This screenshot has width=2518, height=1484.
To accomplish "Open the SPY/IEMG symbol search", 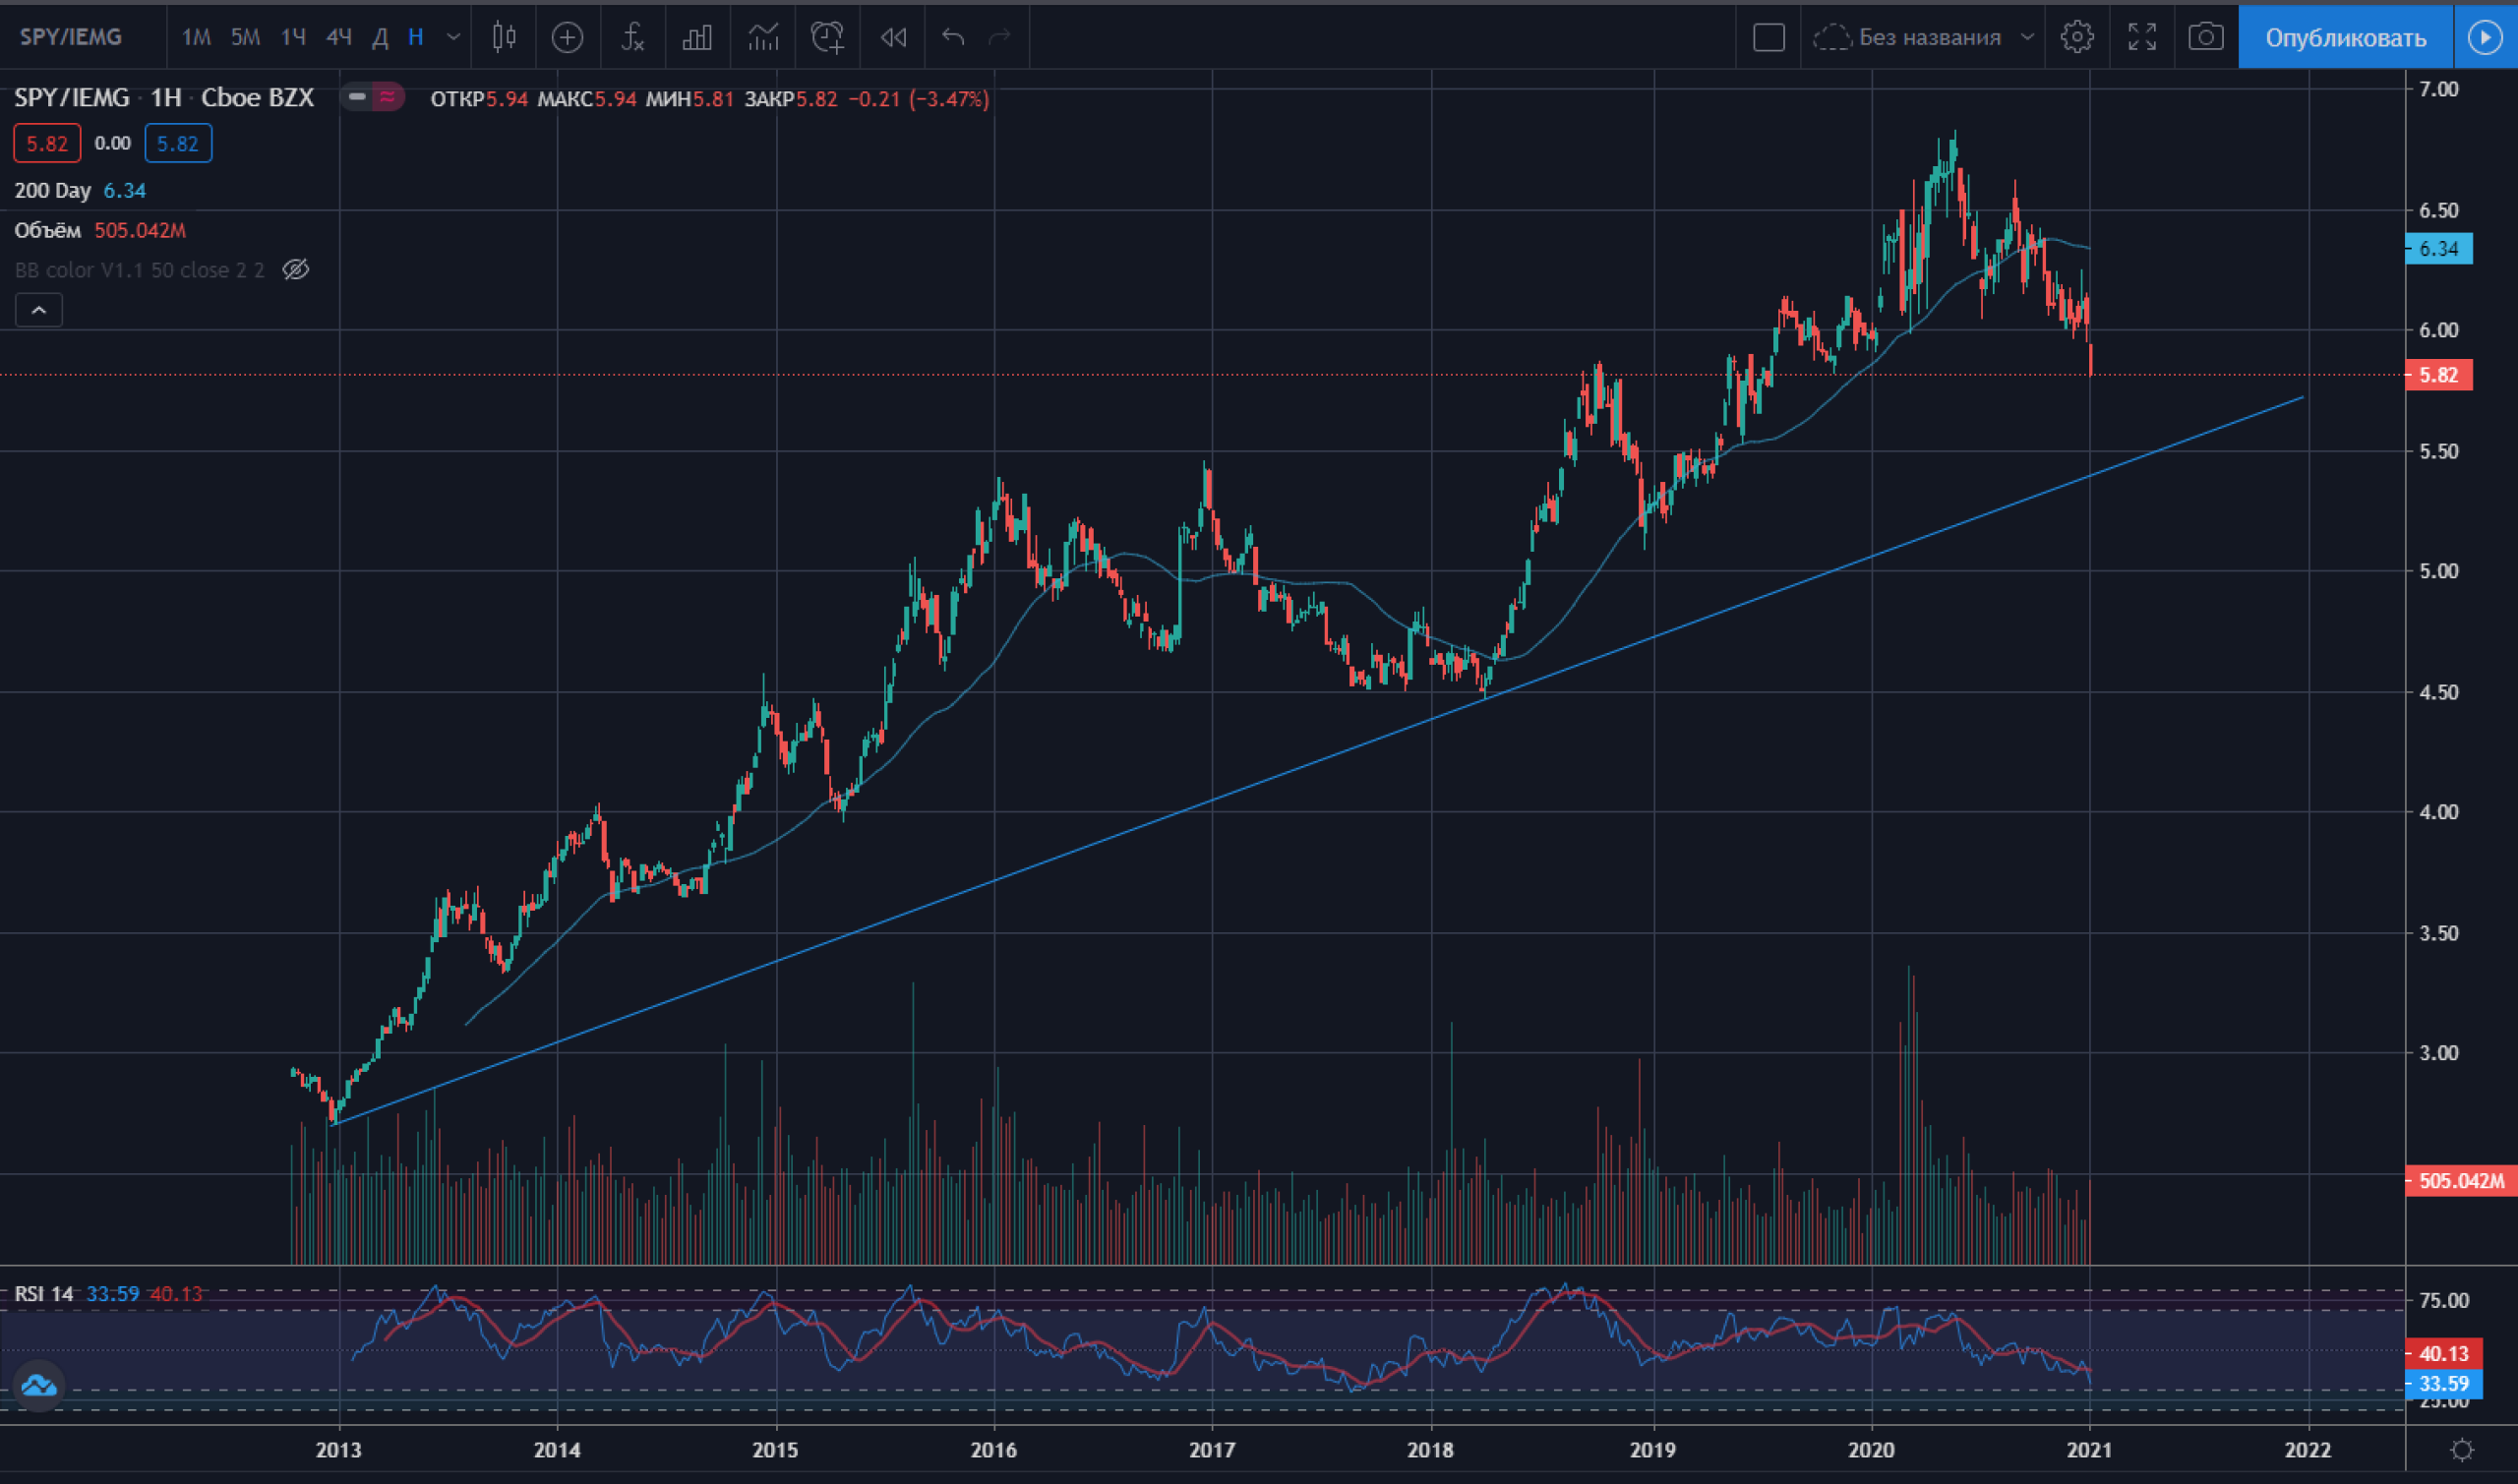I will click(71, 37).
